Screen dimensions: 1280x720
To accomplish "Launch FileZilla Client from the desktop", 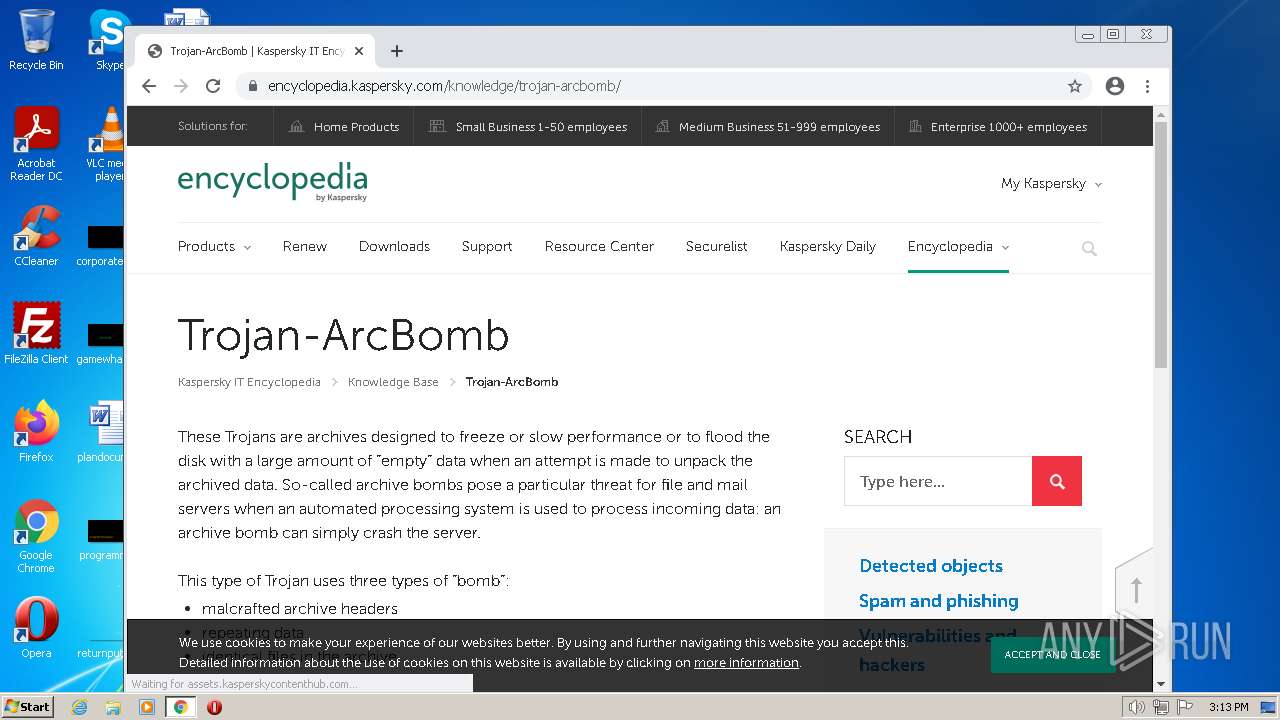I will pos(36,334).
